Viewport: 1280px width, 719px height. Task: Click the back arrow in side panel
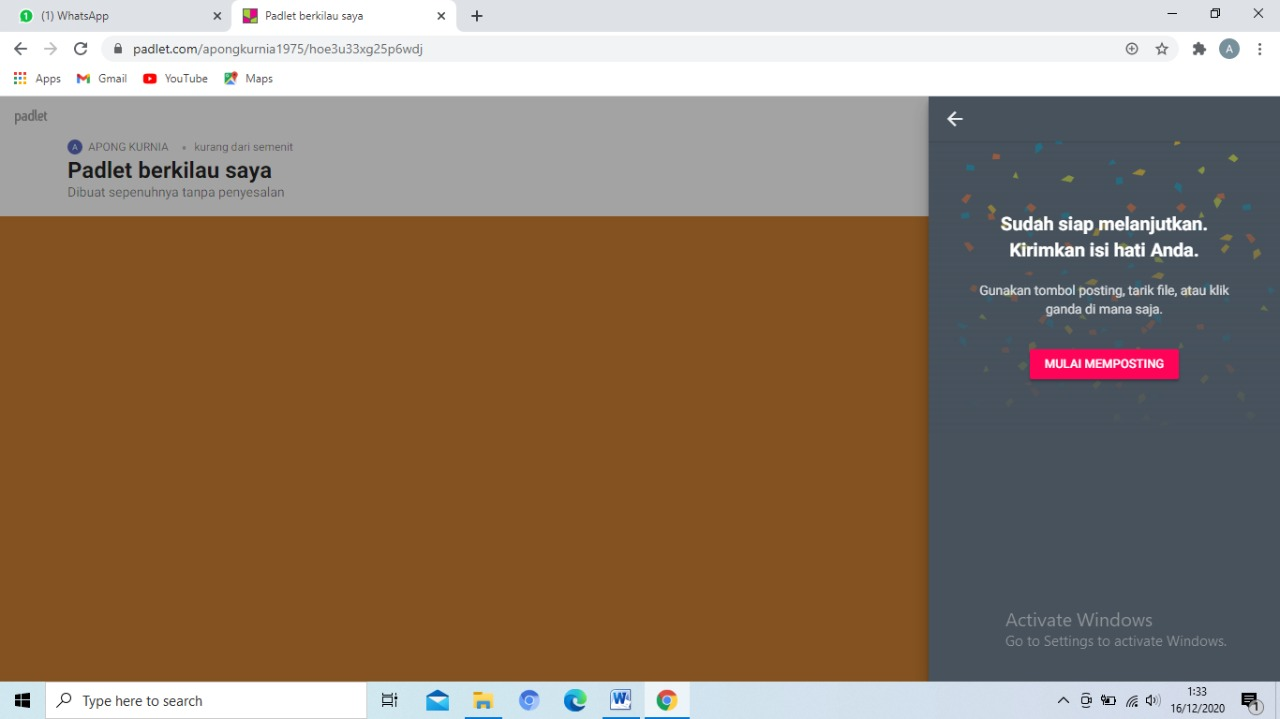[x=955, y=119]
